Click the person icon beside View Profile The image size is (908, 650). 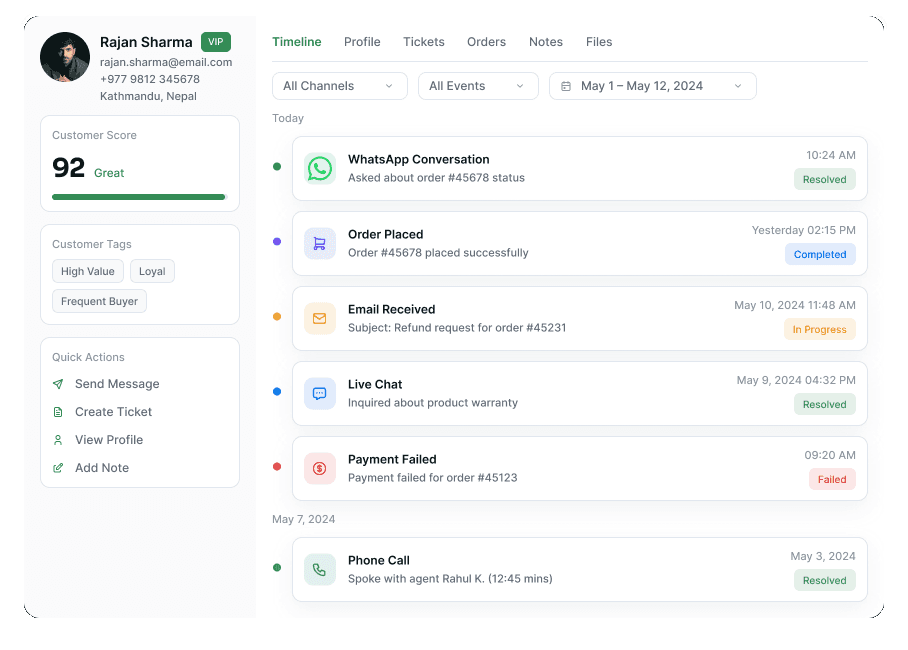[x=58, y=440]
